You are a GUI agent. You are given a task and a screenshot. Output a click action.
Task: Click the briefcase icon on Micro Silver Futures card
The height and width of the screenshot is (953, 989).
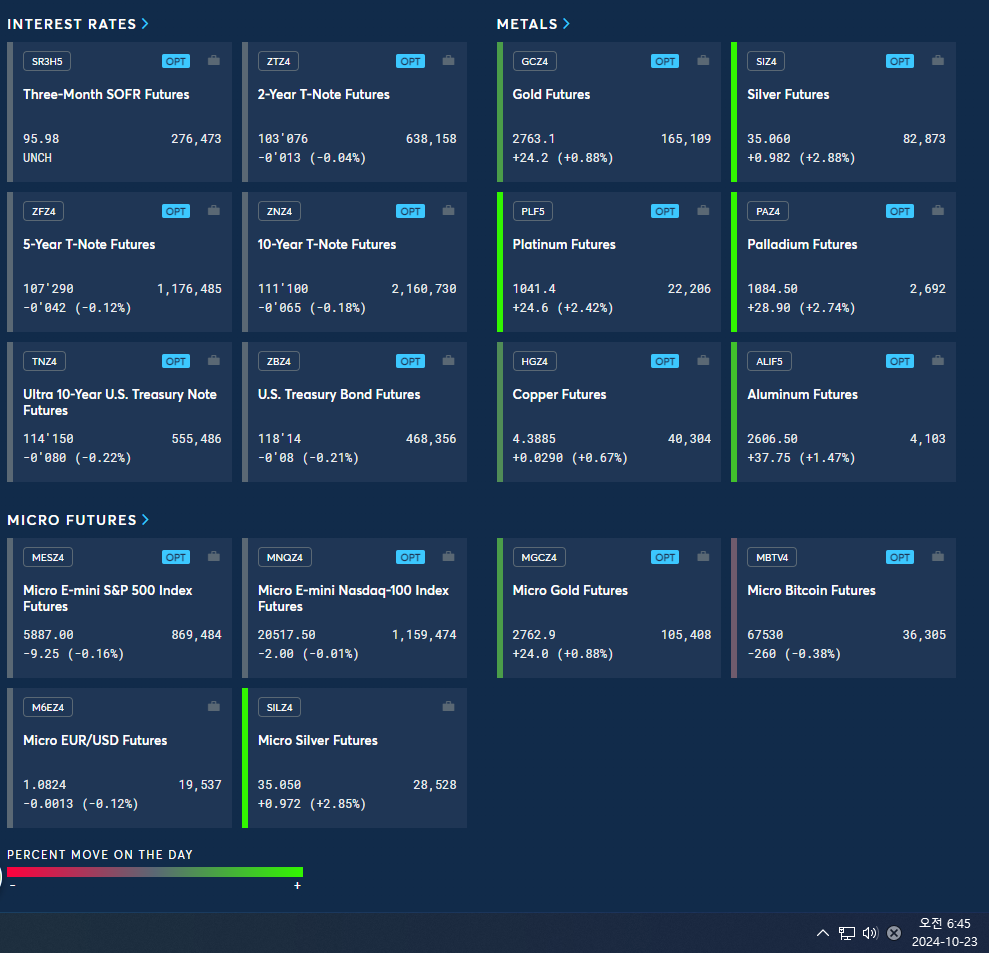pyautogui.click(x=448, y=707)
